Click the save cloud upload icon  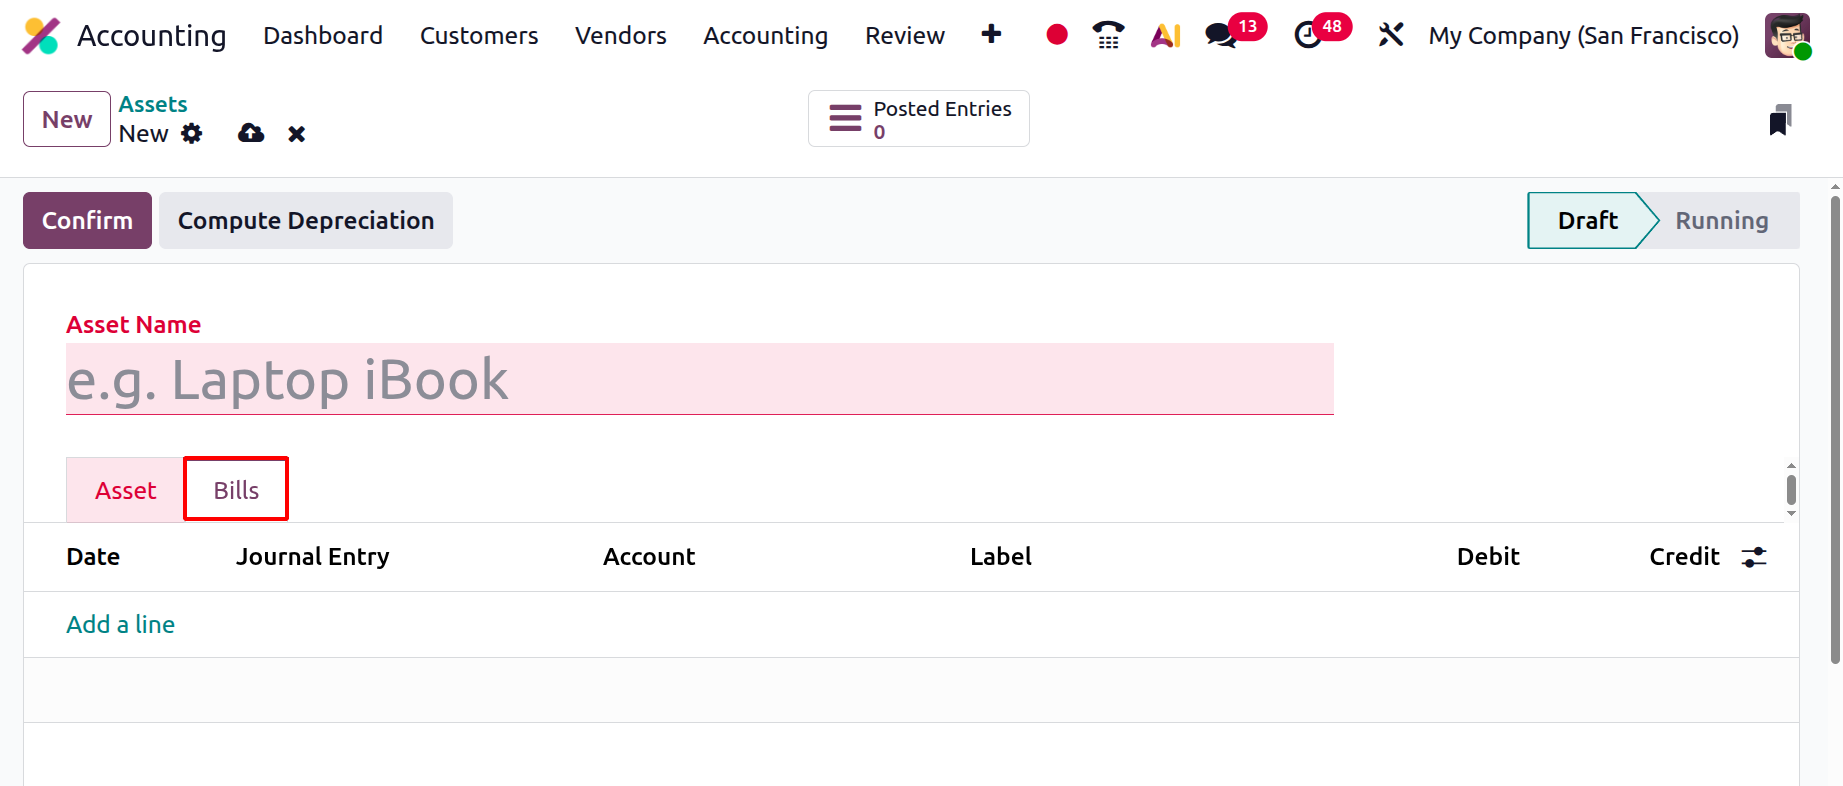(x=251, y=133)
